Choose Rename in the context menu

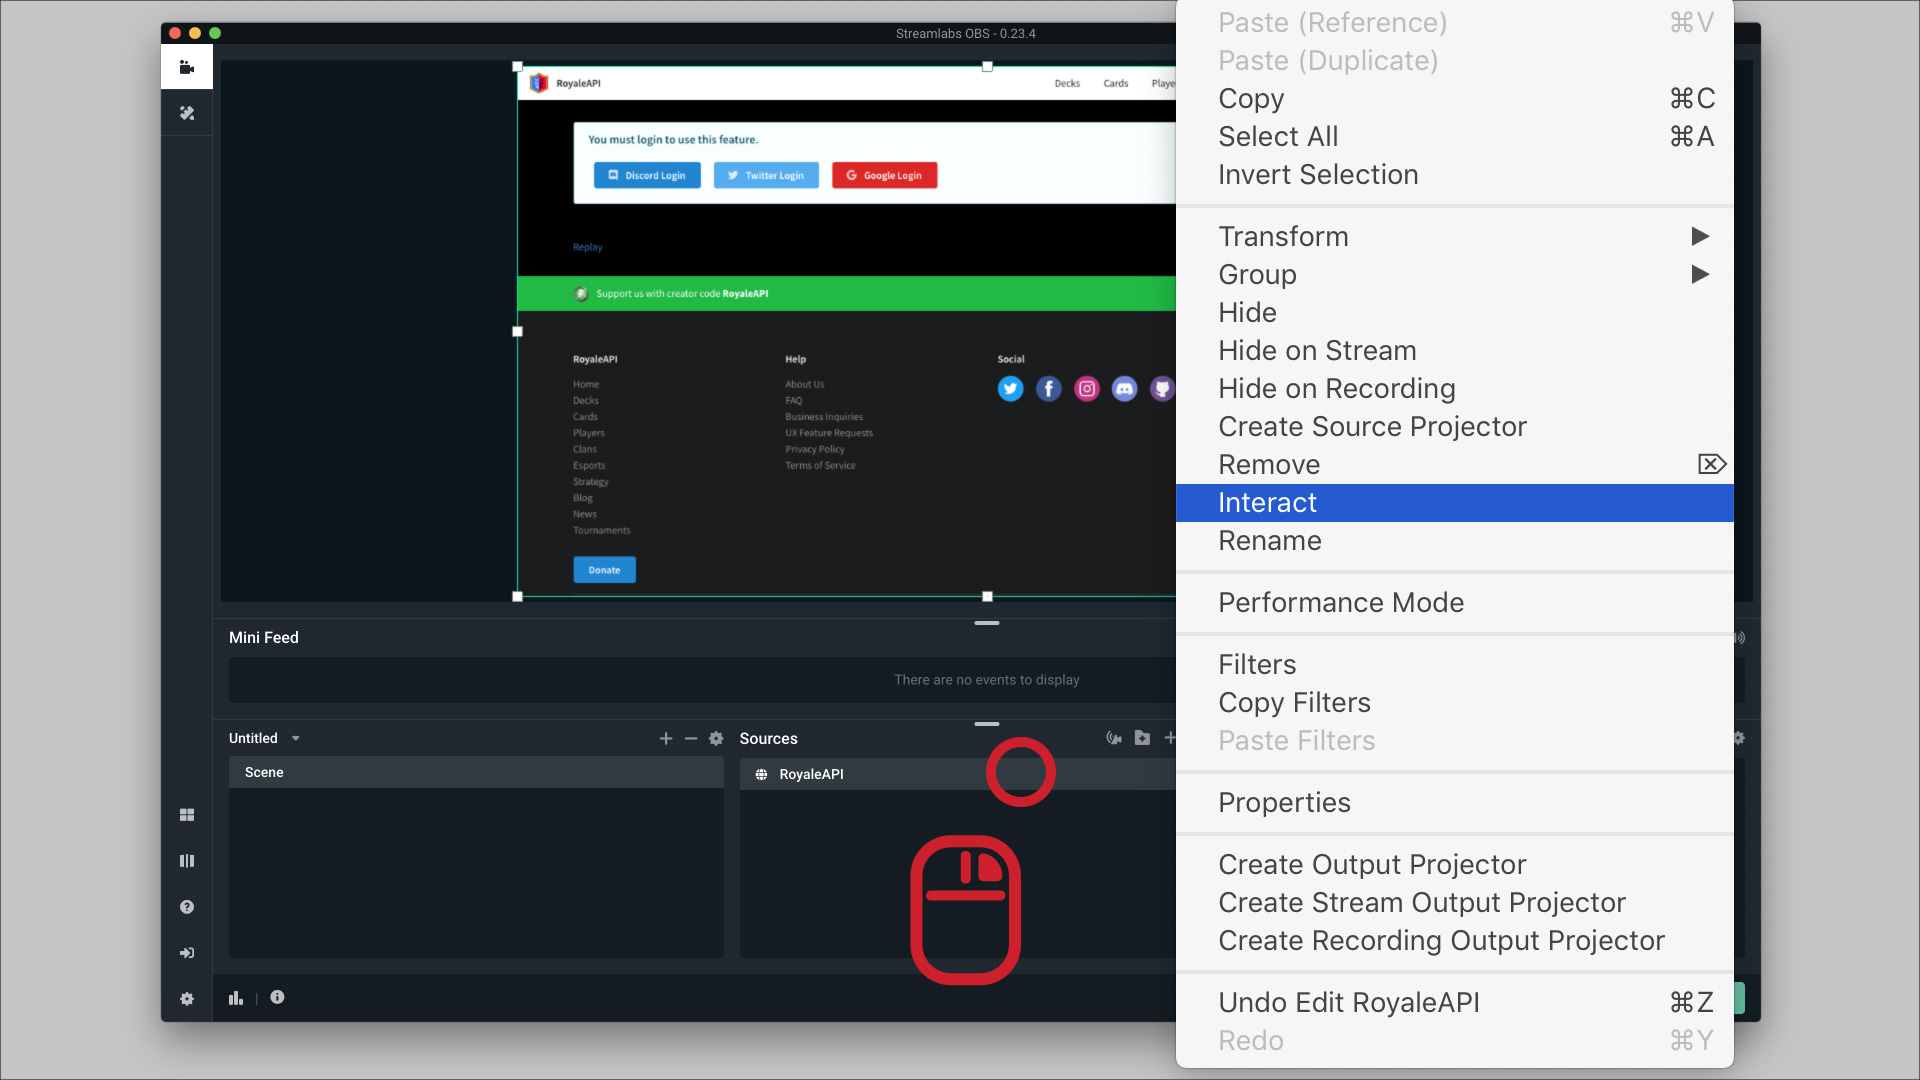click(1455, 540)
